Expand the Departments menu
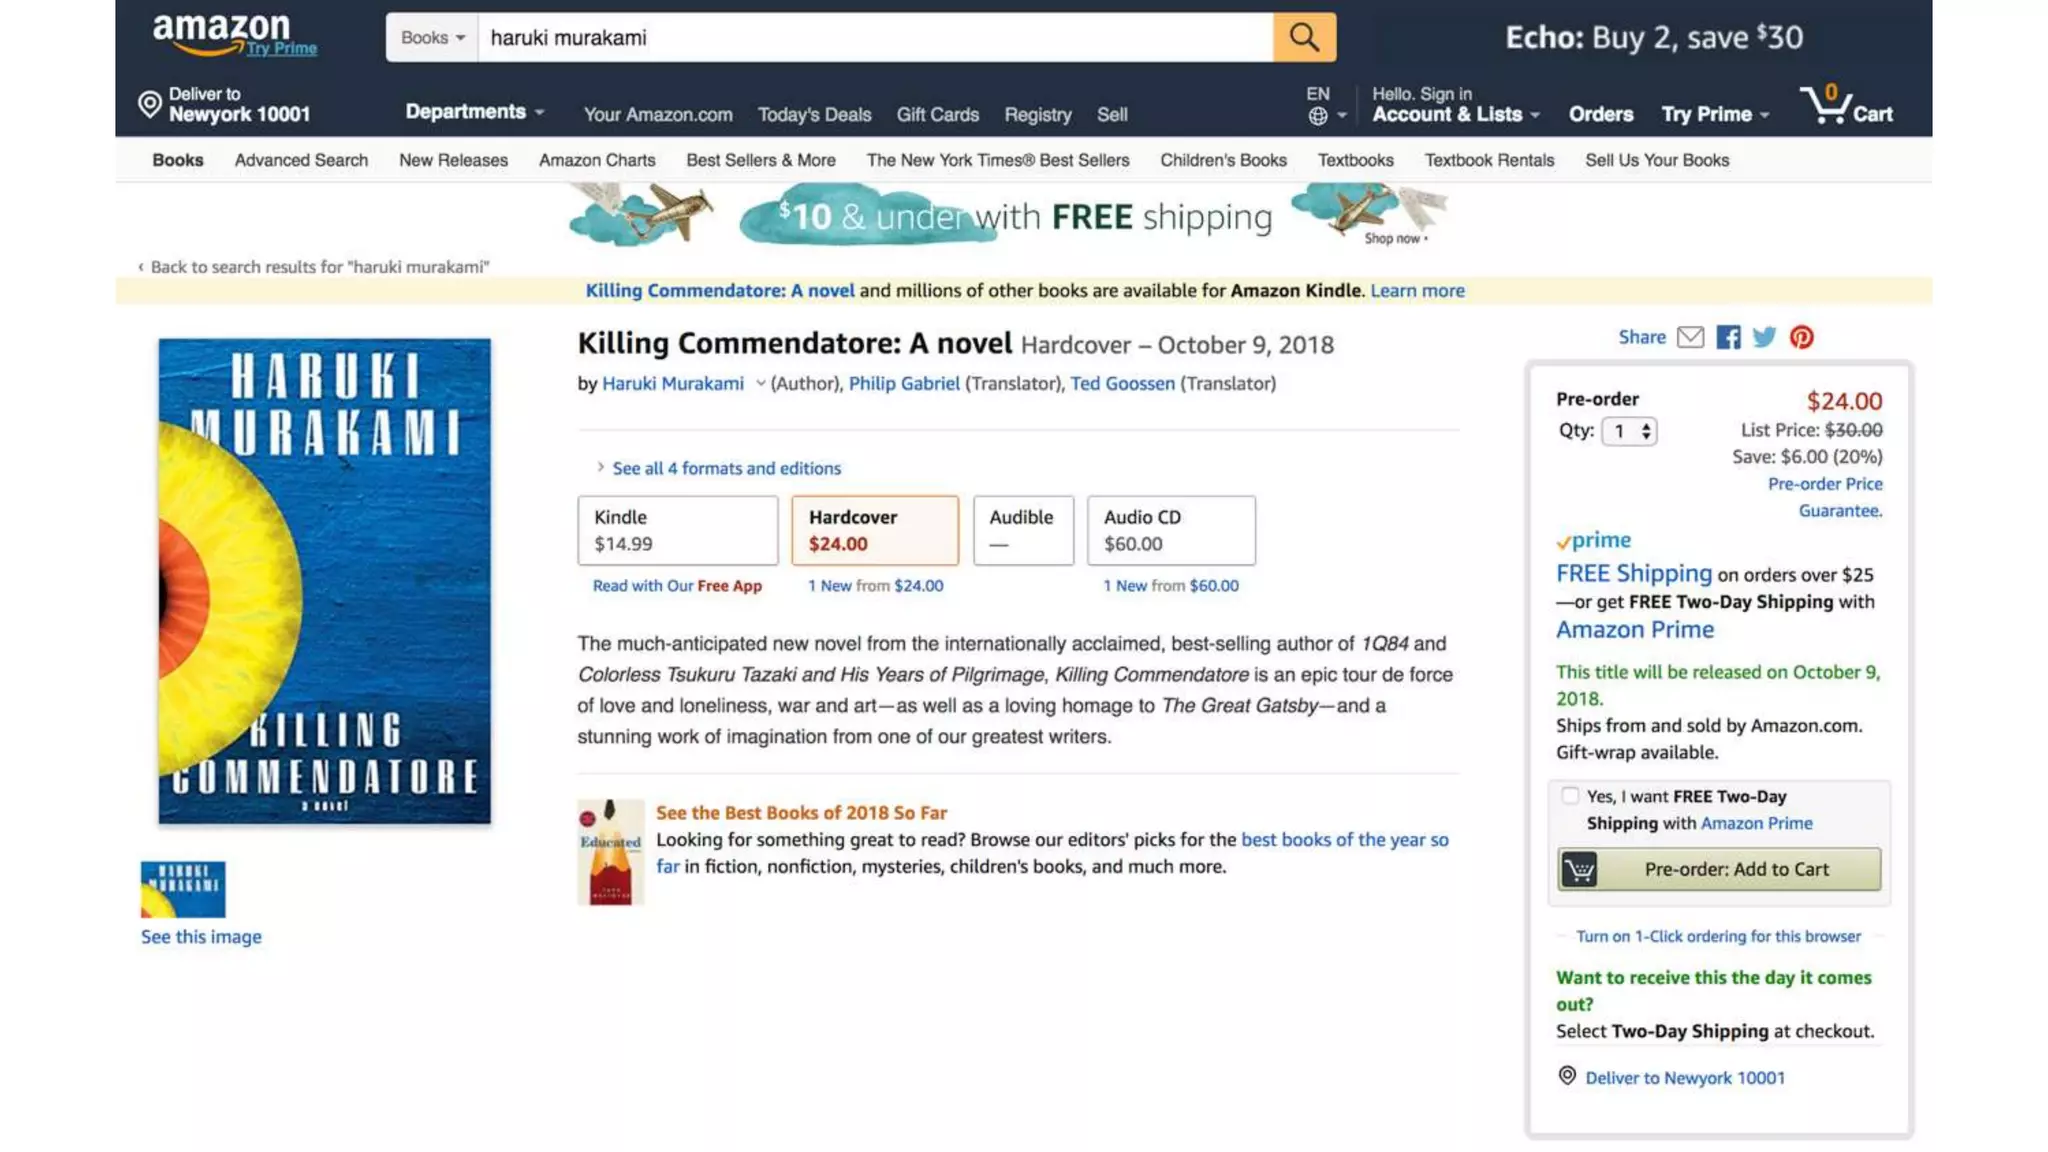2048x1152 pixels. pos(474,112)
